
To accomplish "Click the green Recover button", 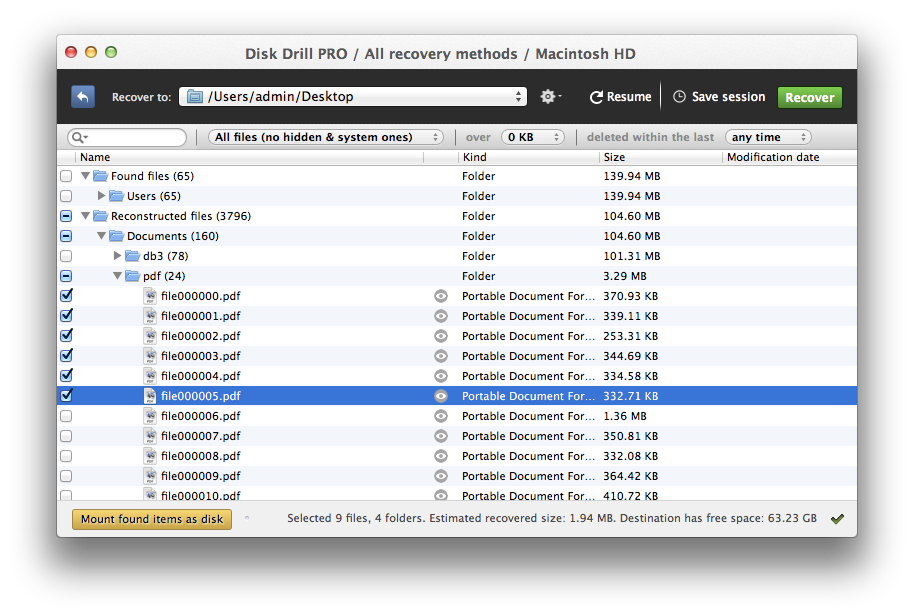I will point(810,97).
